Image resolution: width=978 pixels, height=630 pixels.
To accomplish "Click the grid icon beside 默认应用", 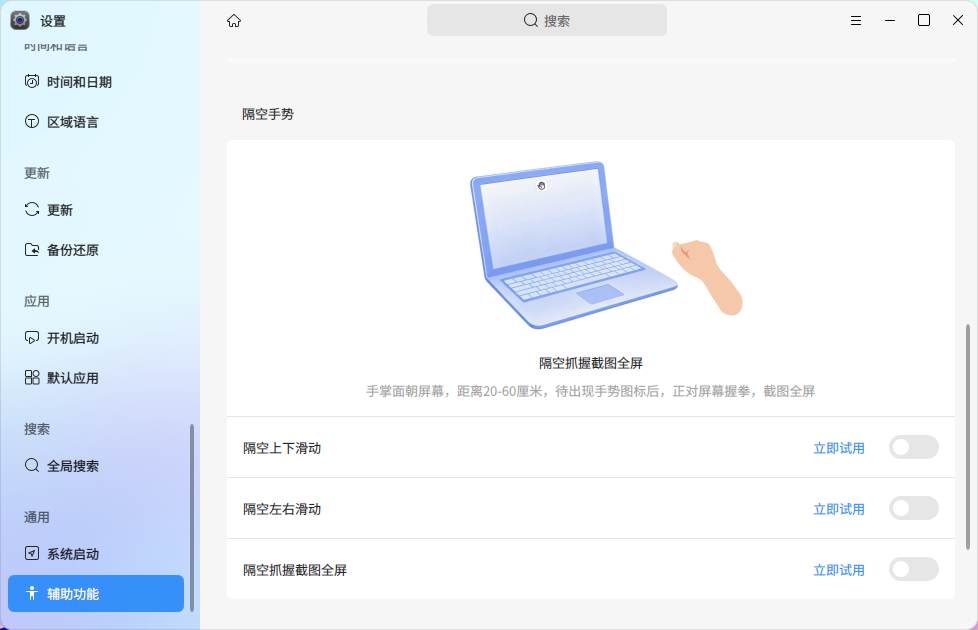I will pos(32,378).
